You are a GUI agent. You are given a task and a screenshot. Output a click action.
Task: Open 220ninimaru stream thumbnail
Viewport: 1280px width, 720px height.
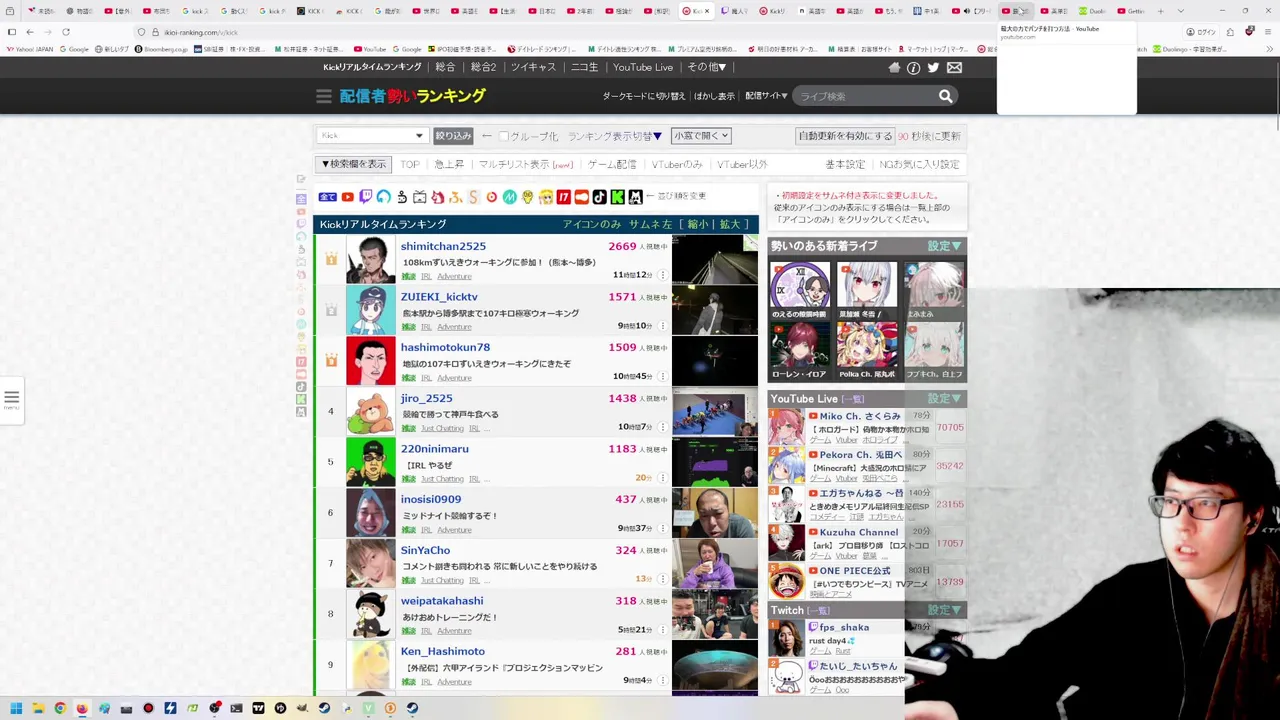coord(714,461)
